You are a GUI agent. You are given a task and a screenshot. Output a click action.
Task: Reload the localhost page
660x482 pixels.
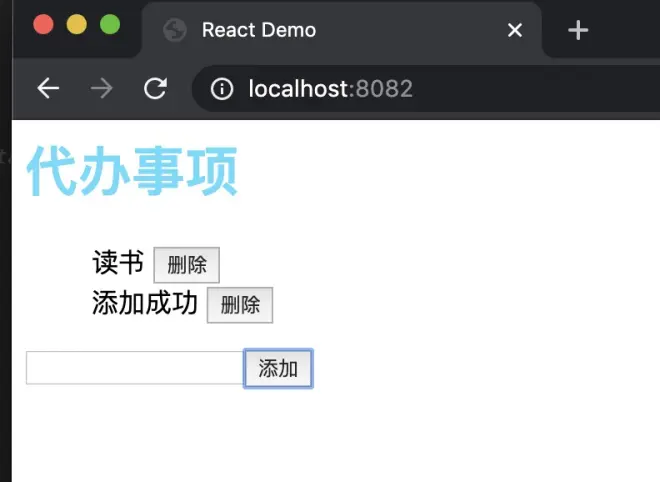pyautogui.click(x=155, y=89)
